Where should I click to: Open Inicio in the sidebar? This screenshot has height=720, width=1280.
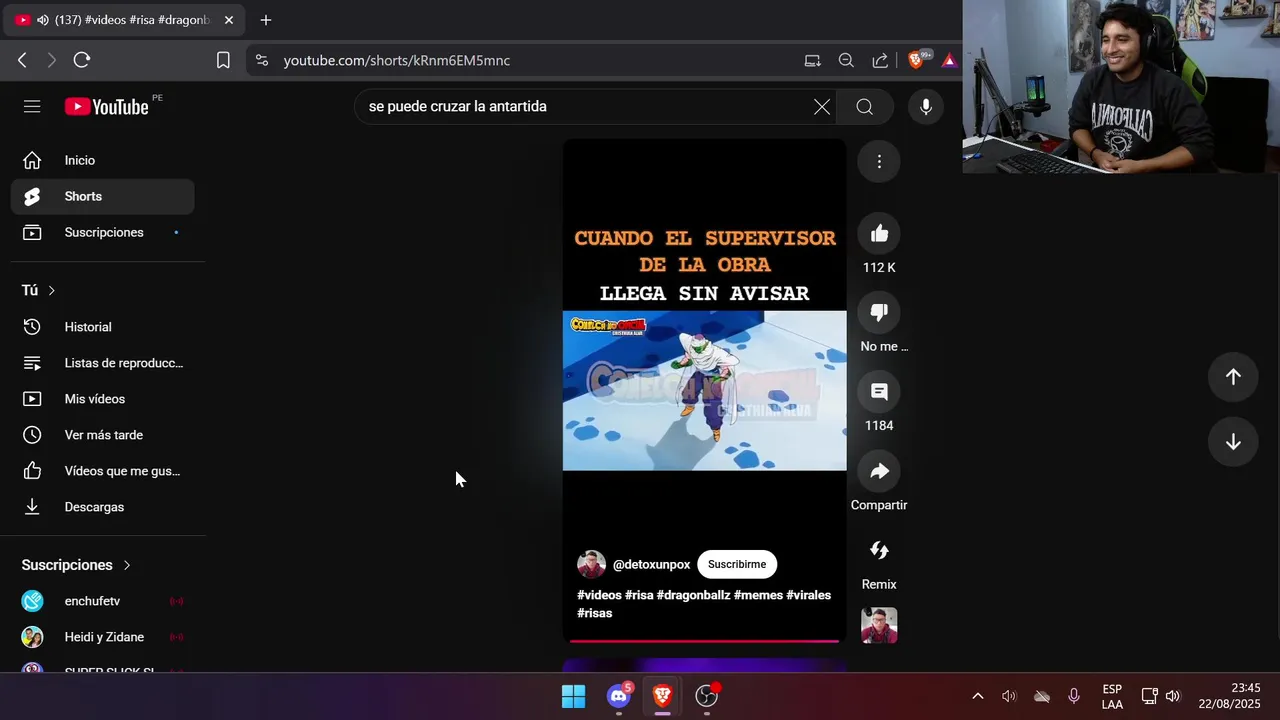click(x=103, y=160)
